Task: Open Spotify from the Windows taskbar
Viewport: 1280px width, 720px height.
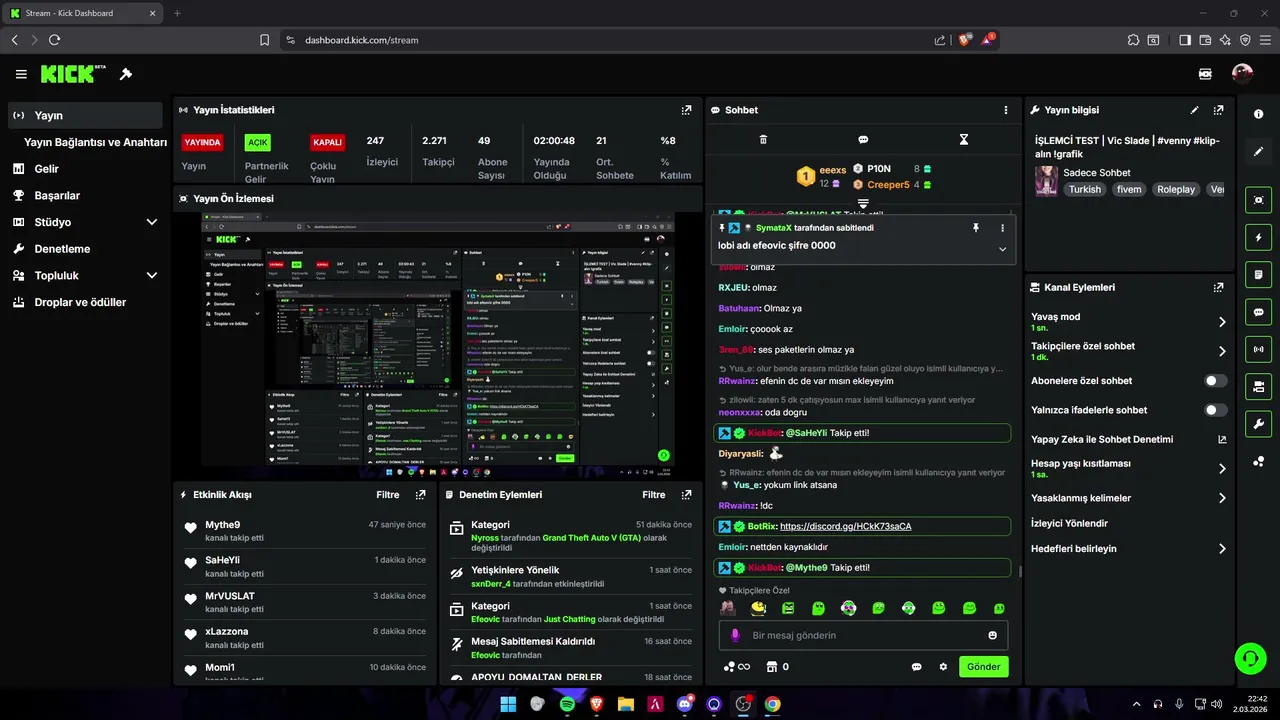Action: pyautogui.click(x=567, y=704)
